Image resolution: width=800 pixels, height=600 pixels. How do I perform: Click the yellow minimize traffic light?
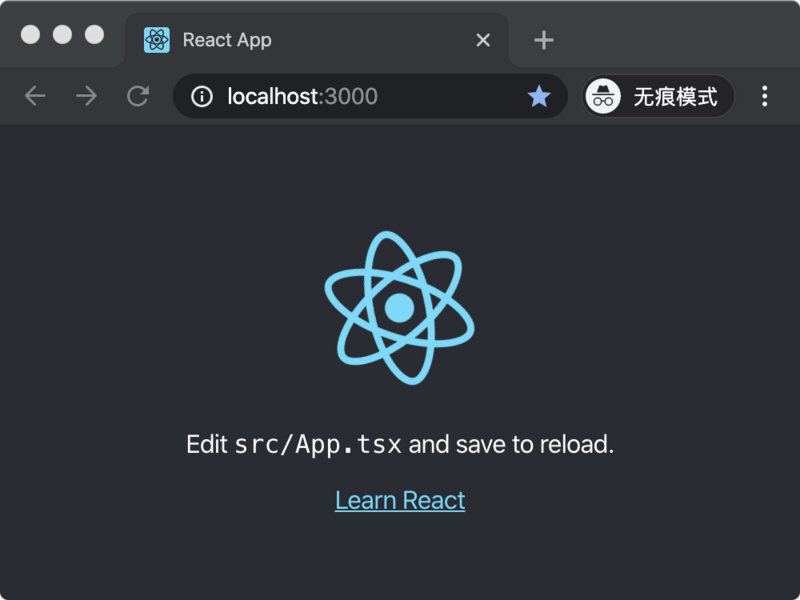click(61, 33)
